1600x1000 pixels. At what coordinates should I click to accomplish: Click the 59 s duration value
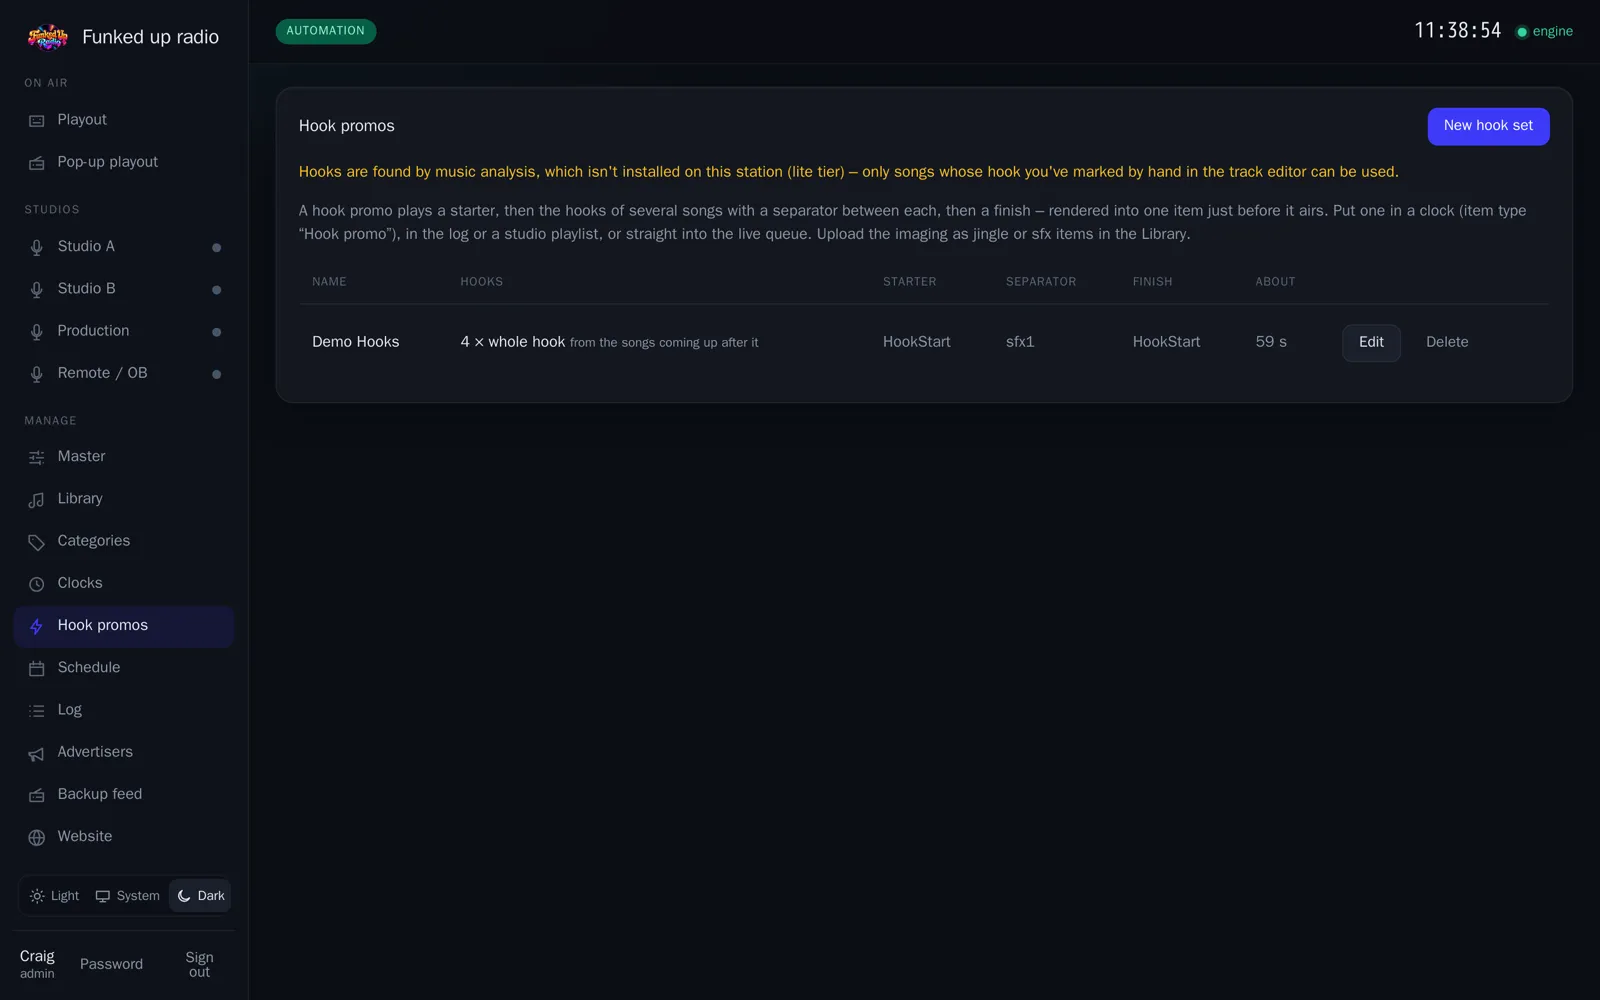[1271, 342]
